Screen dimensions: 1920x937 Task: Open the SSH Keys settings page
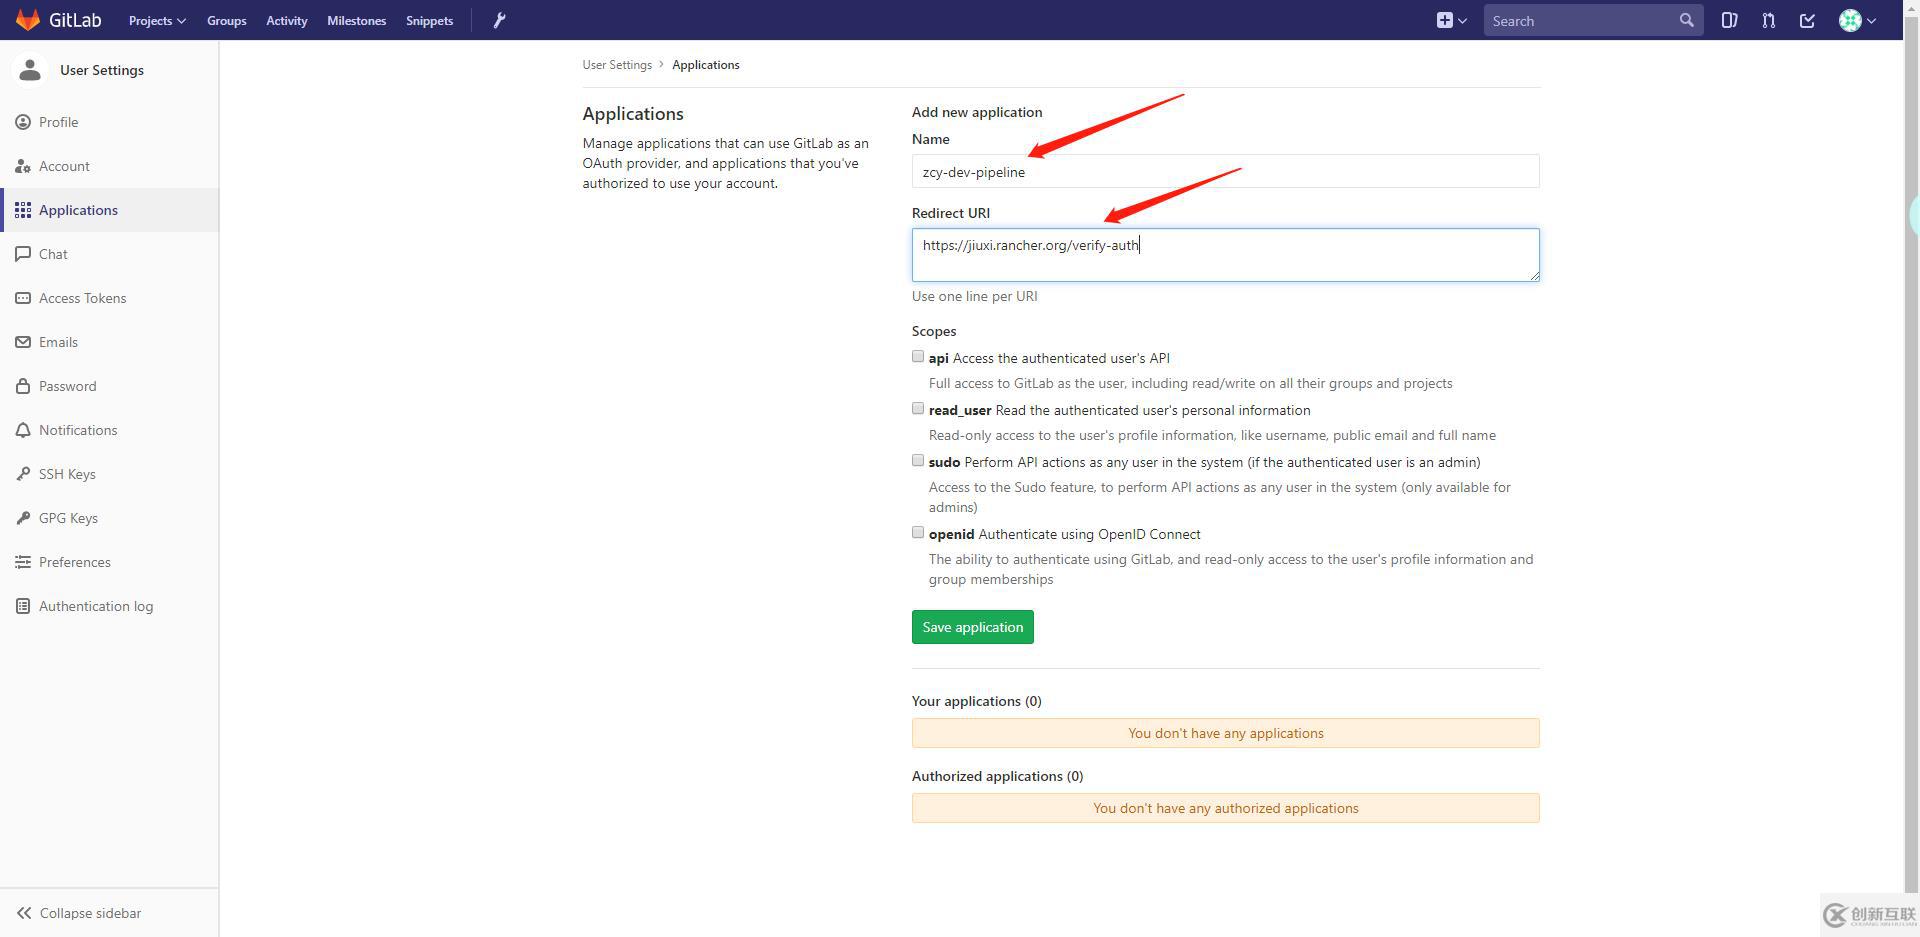point(109,474)
